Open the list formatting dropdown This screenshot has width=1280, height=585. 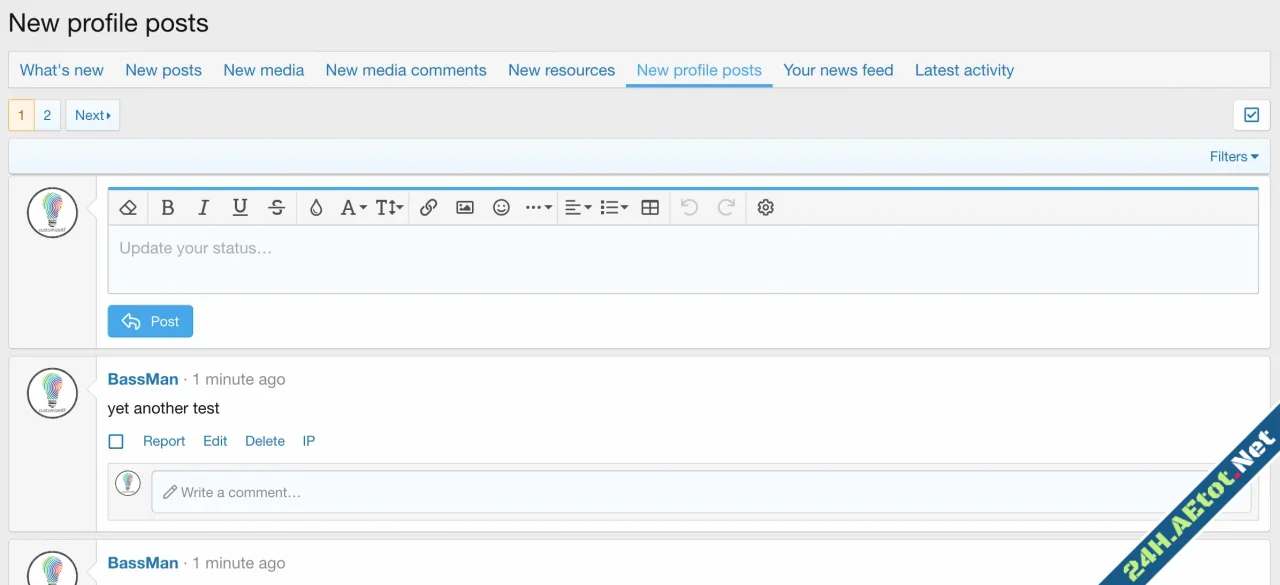[613, 207]
